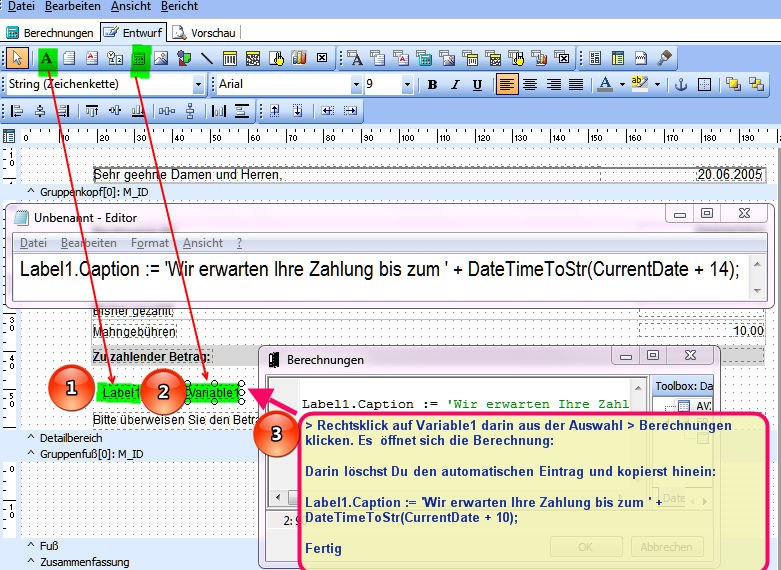Pick the Shape component tool

(184, 58)
